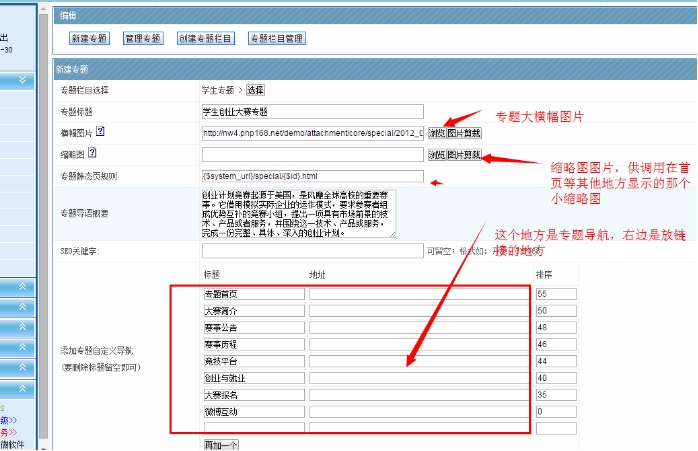Collapse the bottom-most sidebar panel chevron
The width and height of the screenshot is (698, 451).
click(22, 388)
